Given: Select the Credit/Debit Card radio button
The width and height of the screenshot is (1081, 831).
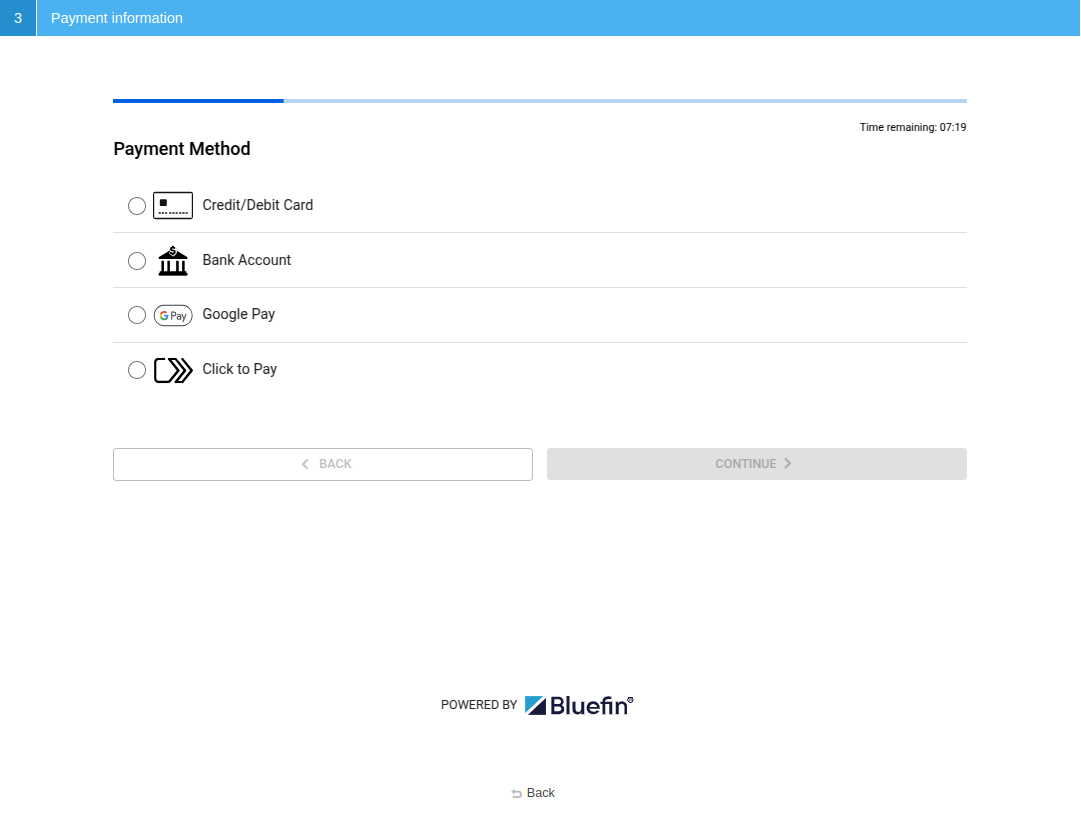Looking at the screenshot, I should 137,206.
